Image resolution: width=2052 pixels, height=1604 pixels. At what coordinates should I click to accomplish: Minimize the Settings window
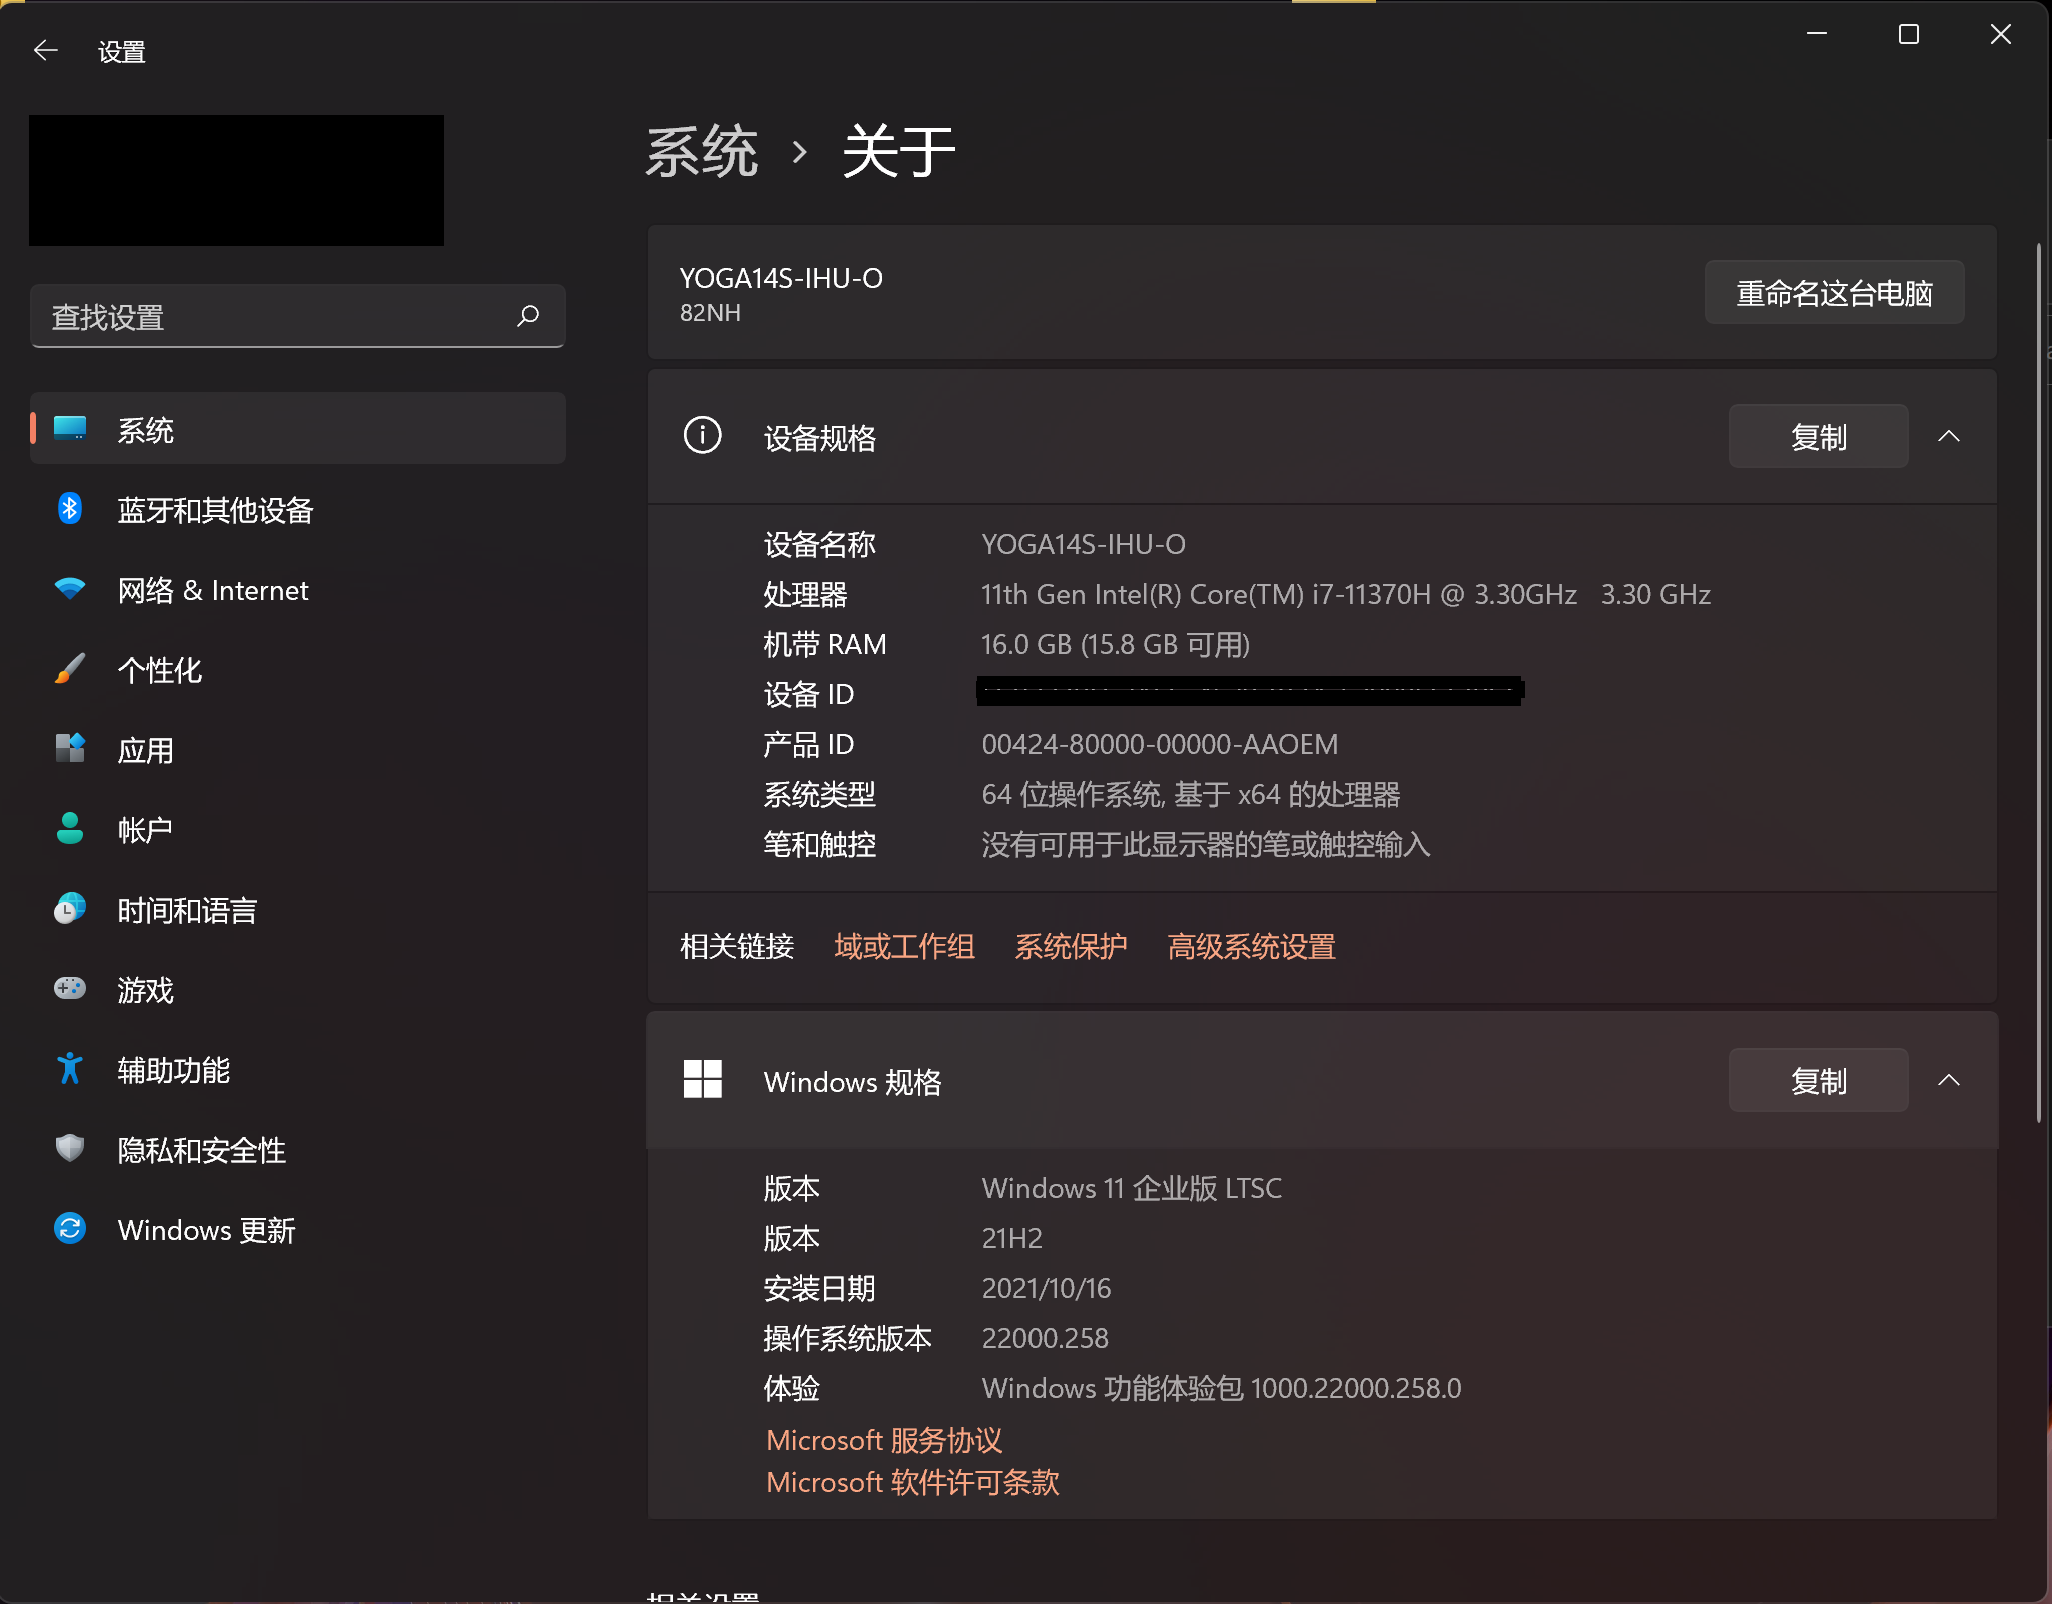[x=1817, y=34]
